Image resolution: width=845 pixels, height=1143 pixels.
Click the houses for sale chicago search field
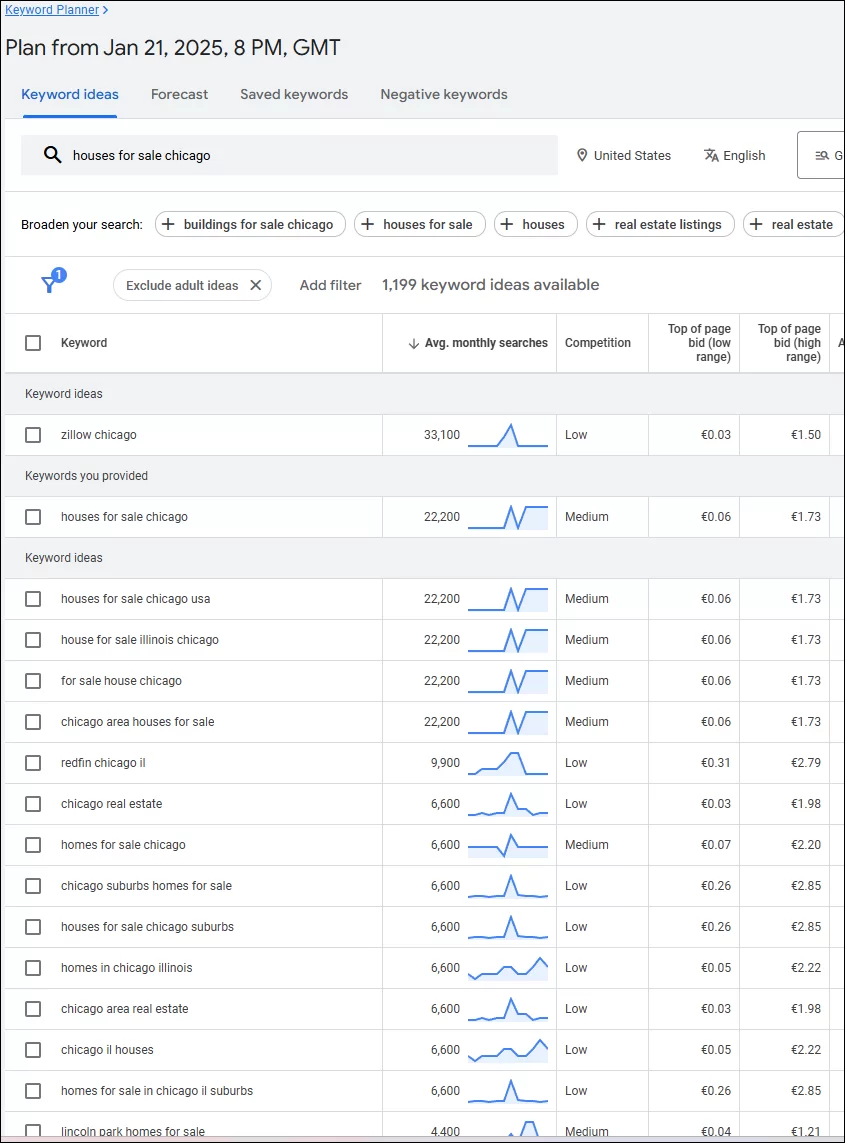pyautogui.click(x=289, y=155)
